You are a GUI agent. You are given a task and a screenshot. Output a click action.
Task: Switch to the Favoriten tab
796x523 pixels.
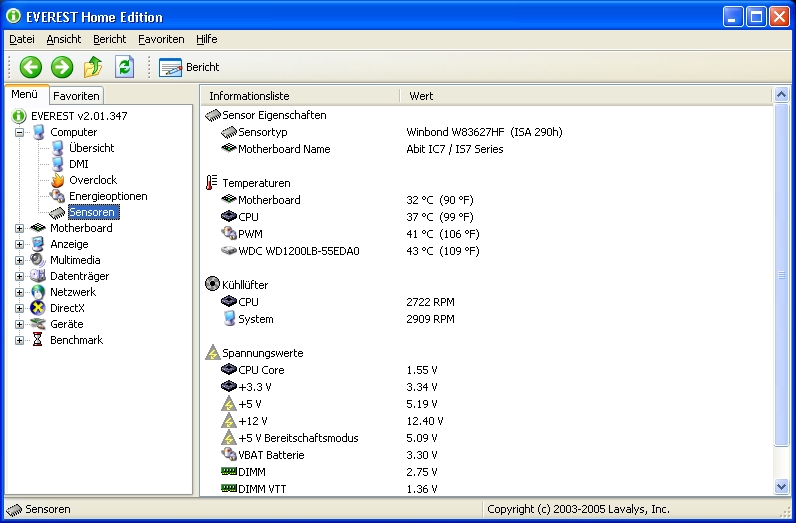(x=76, y=96)
